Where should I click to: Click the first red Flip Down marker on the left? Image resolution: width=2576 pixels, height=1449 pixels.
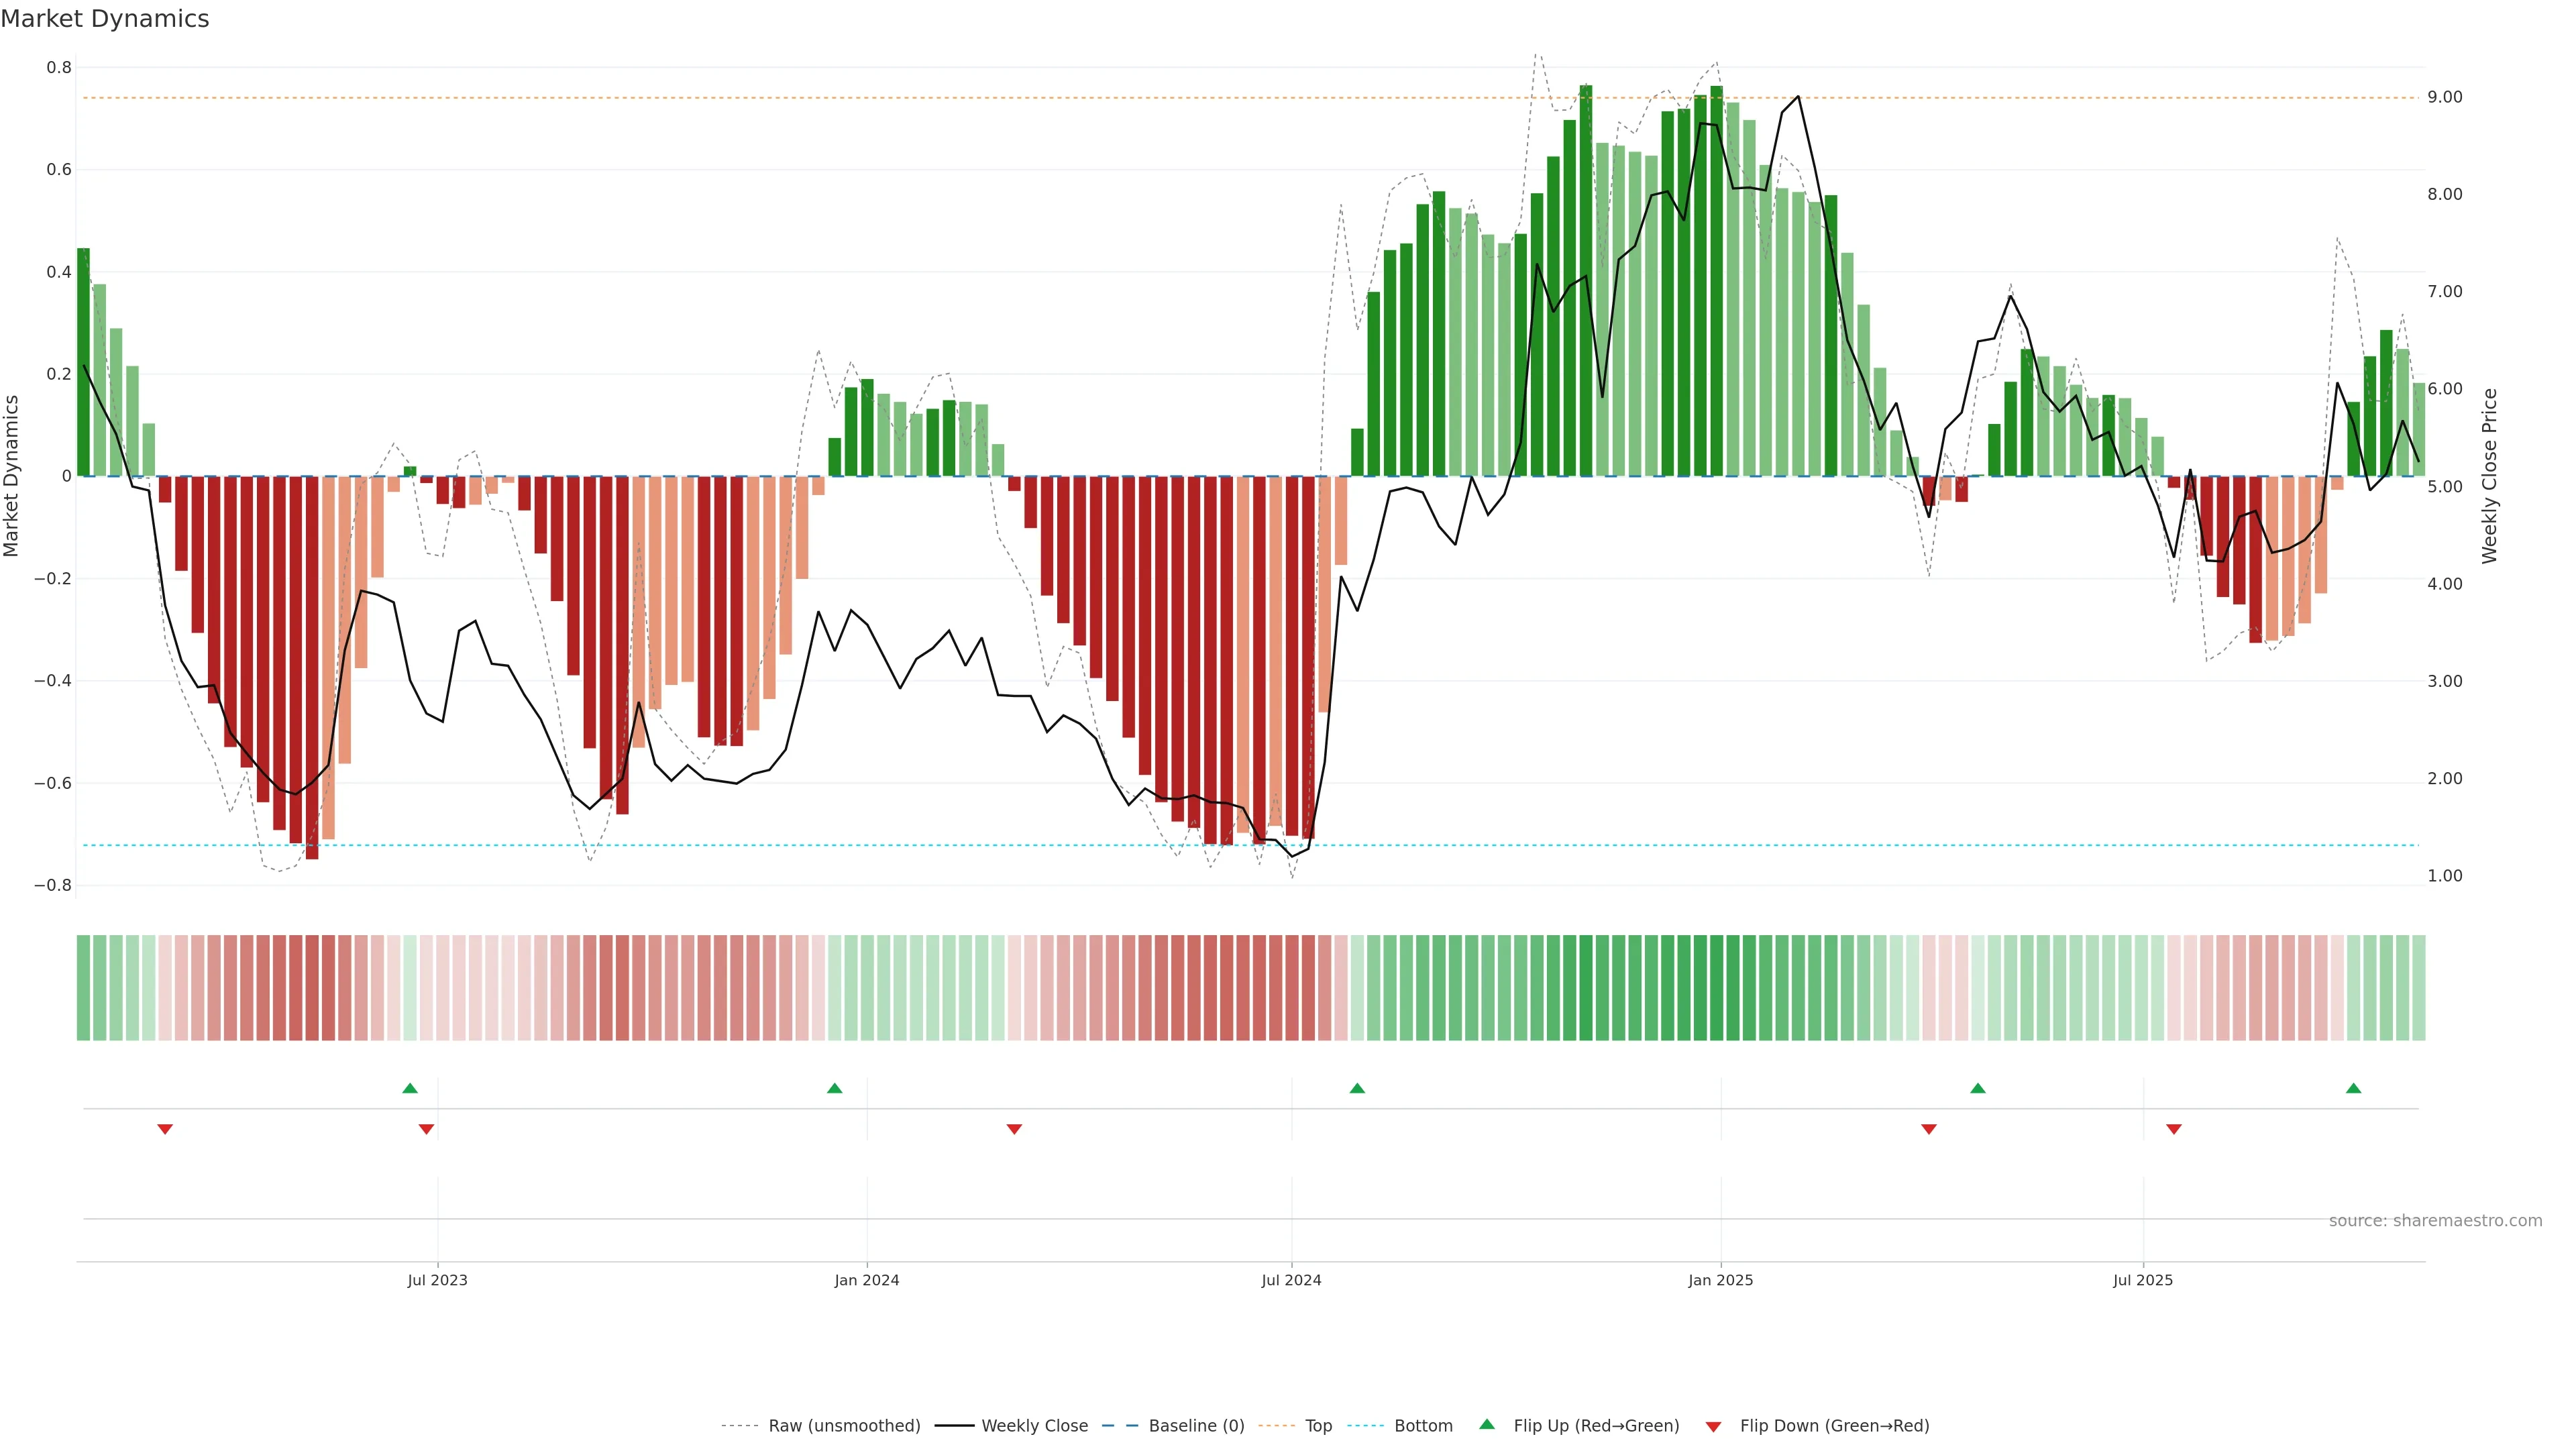(165, 1129)
